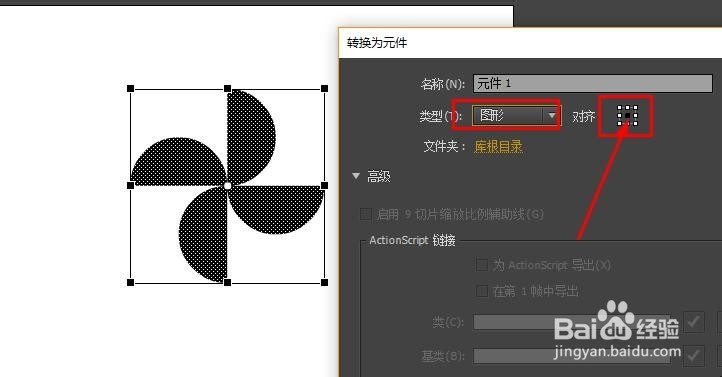Click the bottom-right selection handle of pinwheel

pos(324,282)
